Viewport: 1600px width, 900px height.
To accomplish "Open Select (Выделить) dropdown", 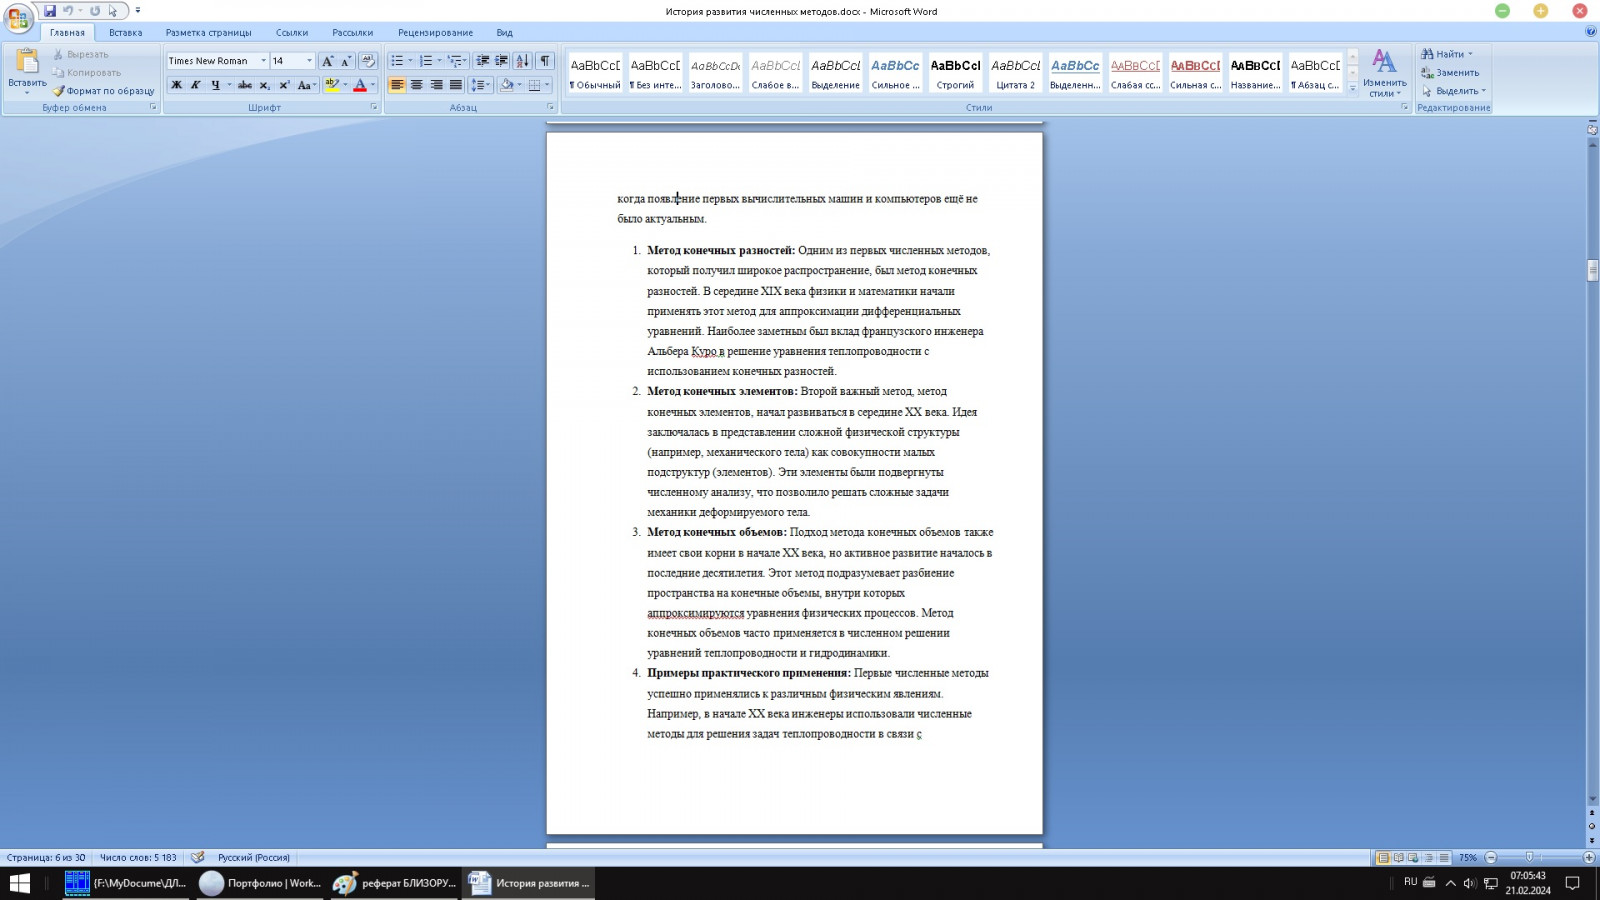I will pos(1454,91).
